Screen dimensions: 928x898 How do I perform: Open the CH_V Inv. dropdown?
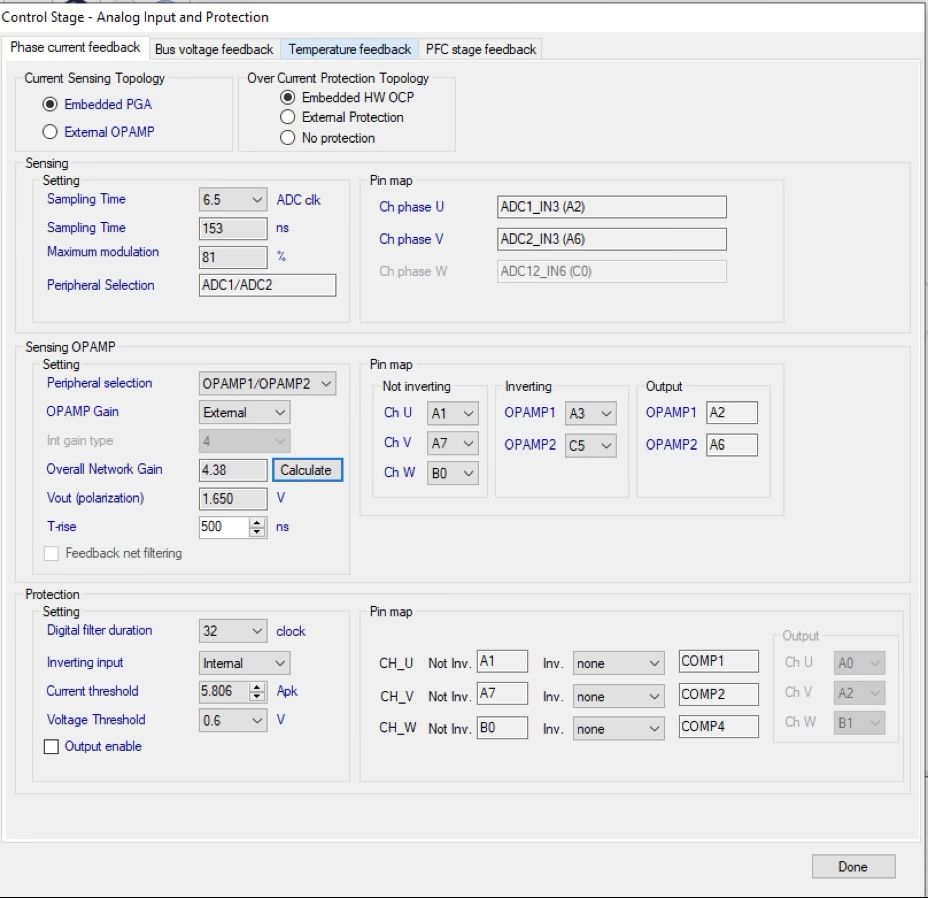coord(618,696)
